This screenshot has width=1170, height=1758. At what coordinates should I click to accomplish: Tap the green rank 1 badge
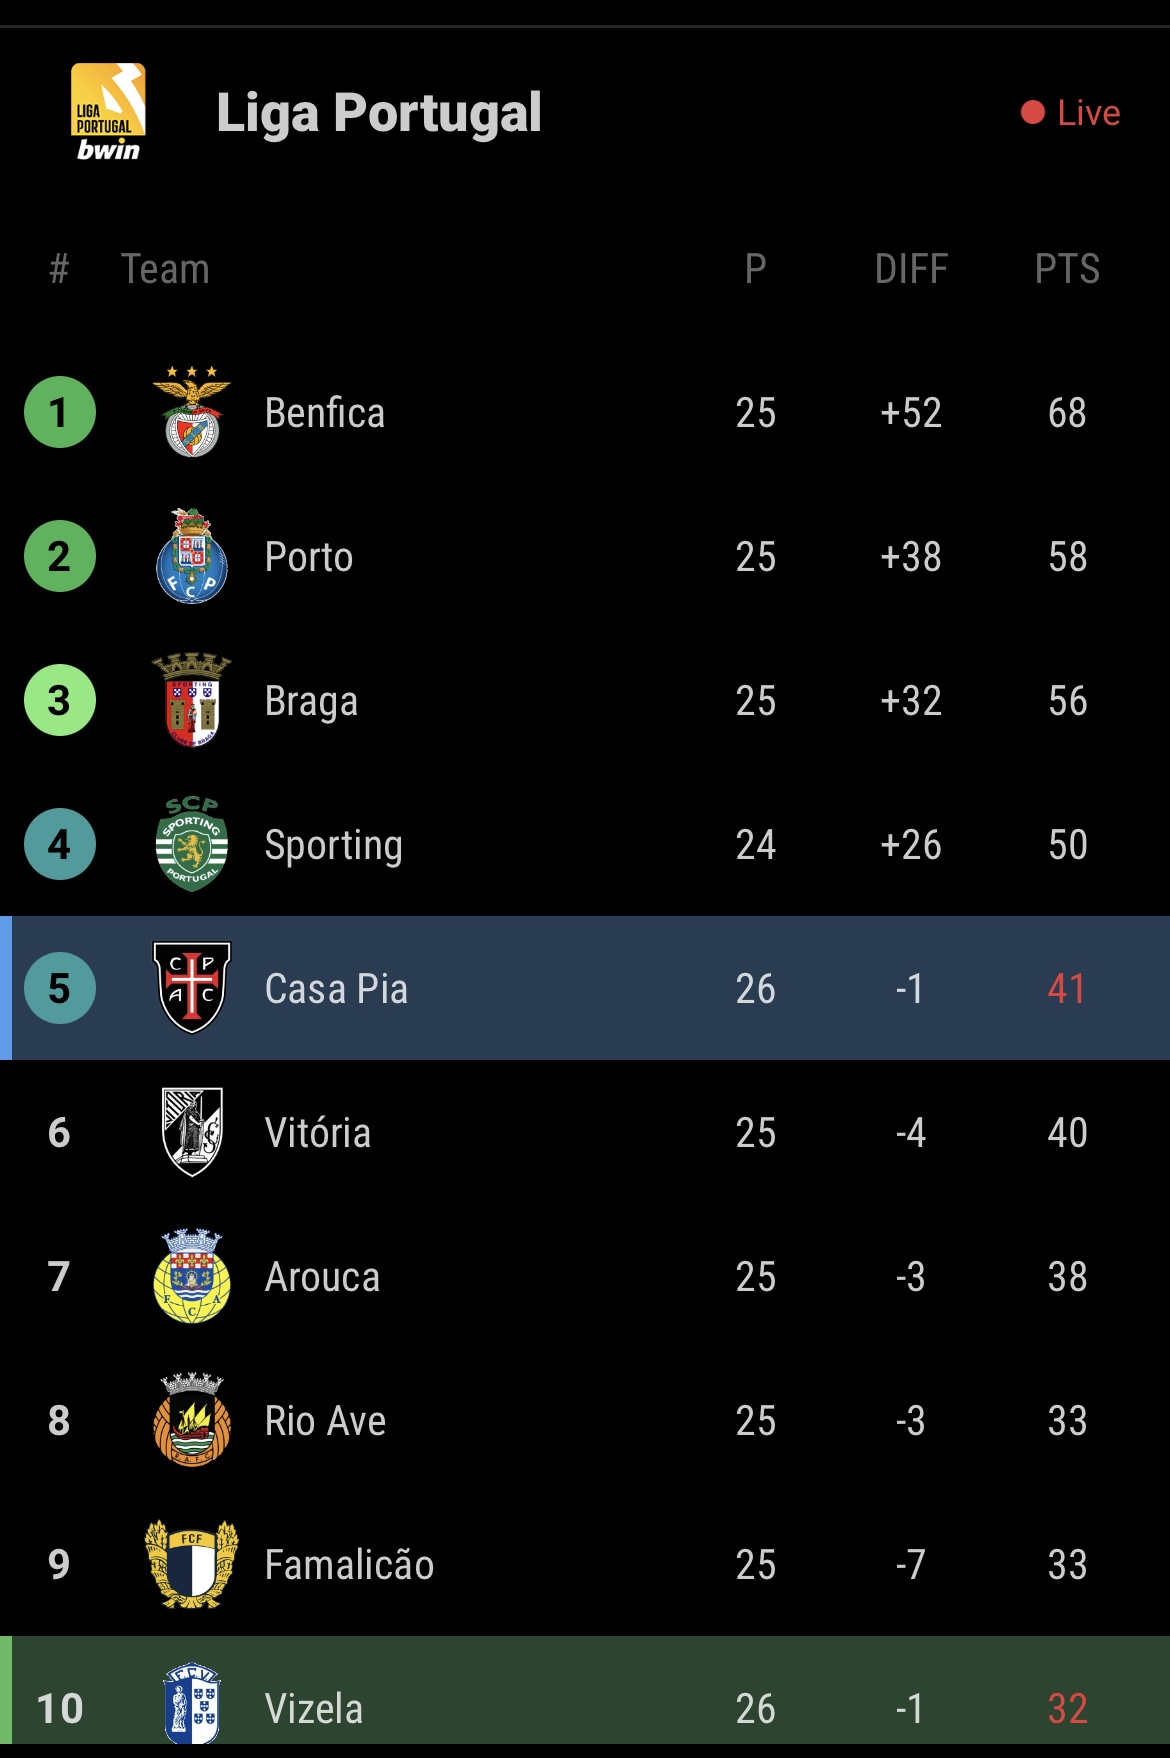click(x=60, y=412)
